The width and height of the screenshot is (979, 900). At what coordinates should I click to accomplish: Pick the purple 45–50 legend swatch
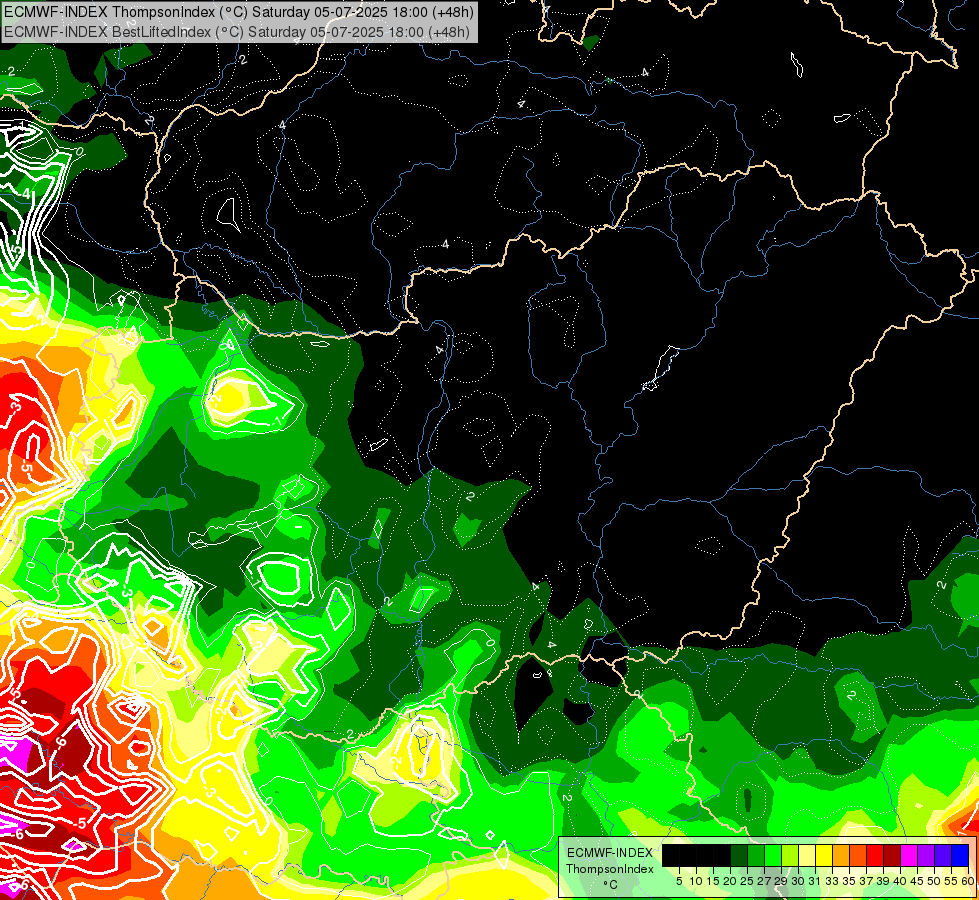[x=926, y=855]
